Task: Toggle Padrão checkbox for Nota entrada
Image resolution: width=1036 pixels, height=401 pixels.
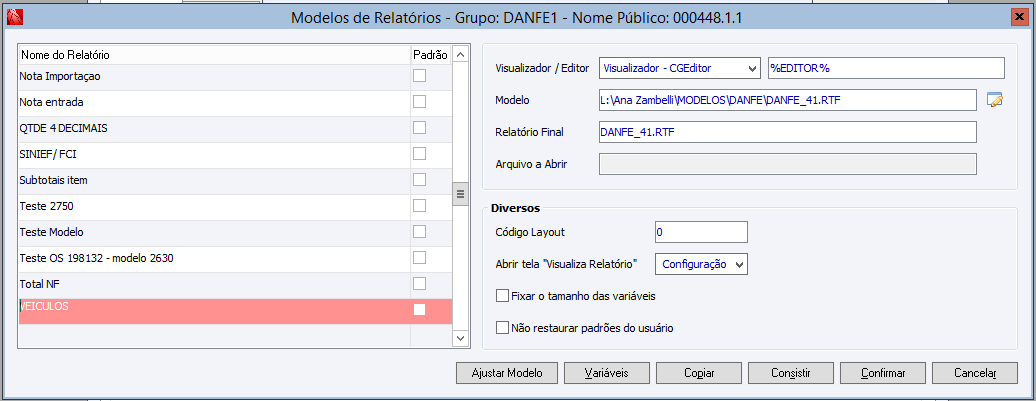Action: click(x=420, y=101)
